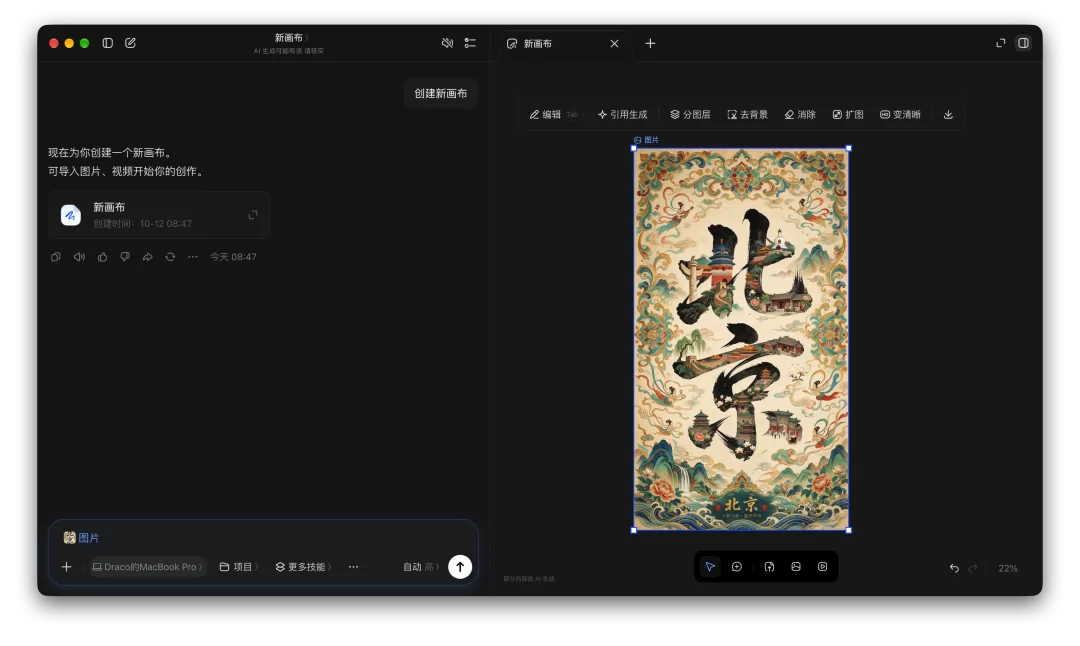This screenshot has height=646, width=1080.
Task: Read the reply aloud with speaker icon
Action: (79, 257)
